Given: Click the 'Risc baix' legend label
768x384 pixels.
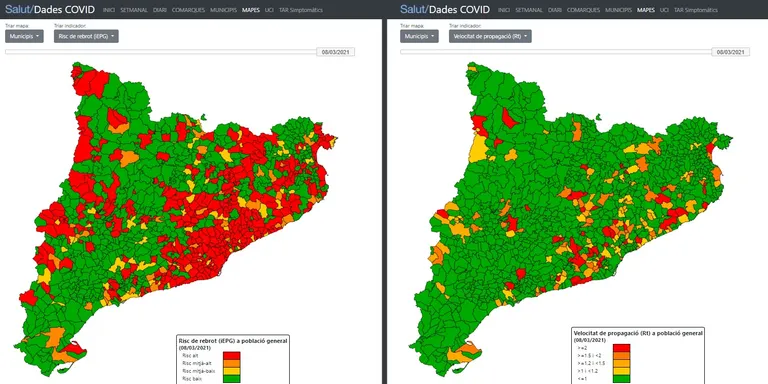Looking at the screenshot, I should (x=191, y=379).
